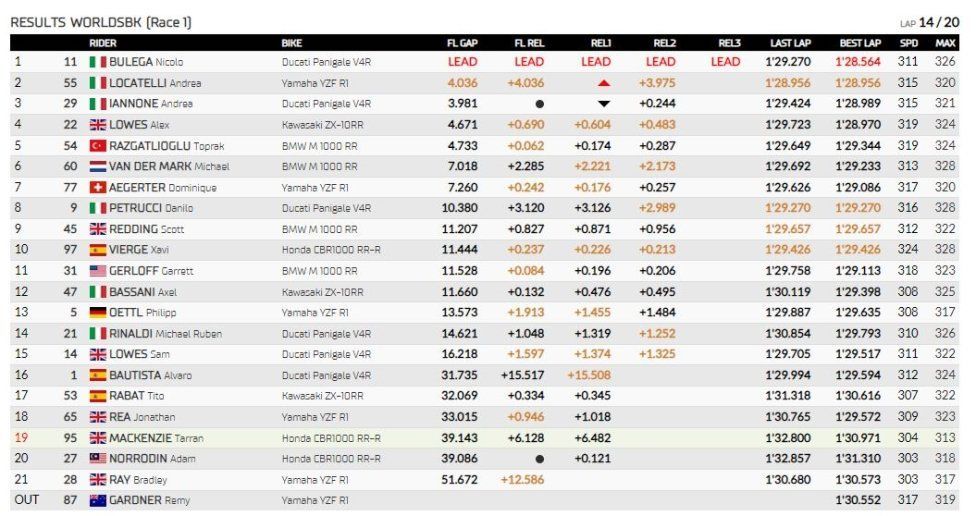The width and height of the screenshot is (976, 516).
Task: Click Petrucci's REL2 value +2.989
Action: pyautogui.click(x=657, y=208)
